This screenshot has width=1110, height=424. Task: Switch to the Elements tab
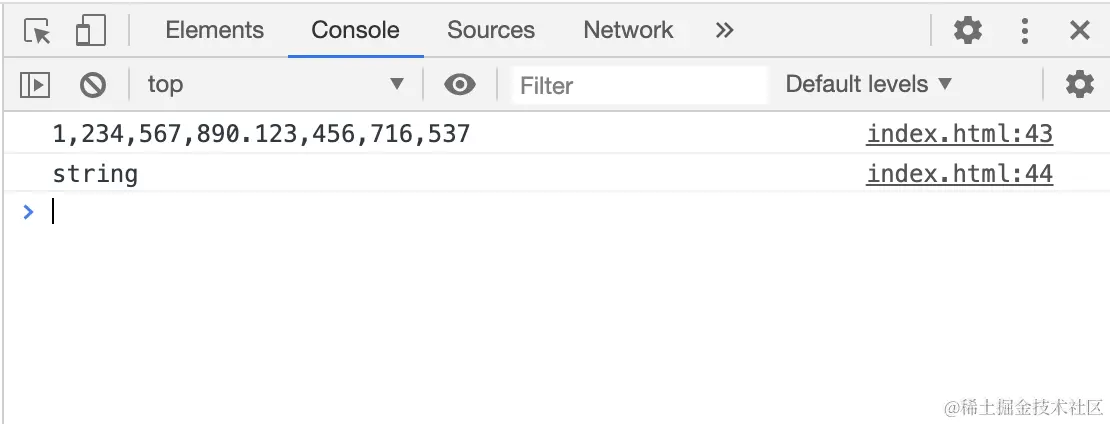(214, 31)
